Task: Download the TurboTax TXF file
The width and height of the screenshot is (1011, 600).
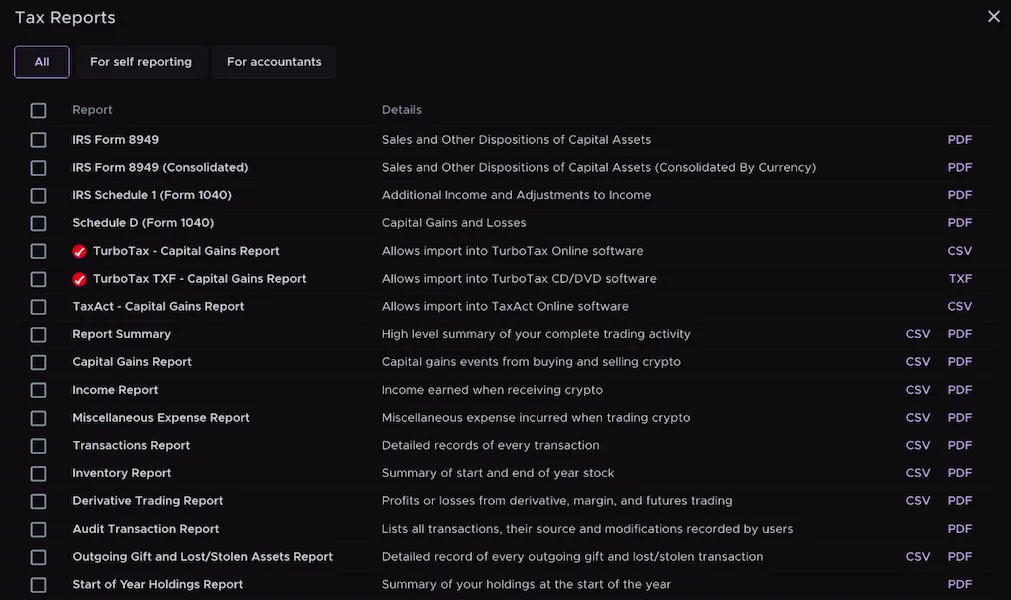Action: tap(960, 278)
